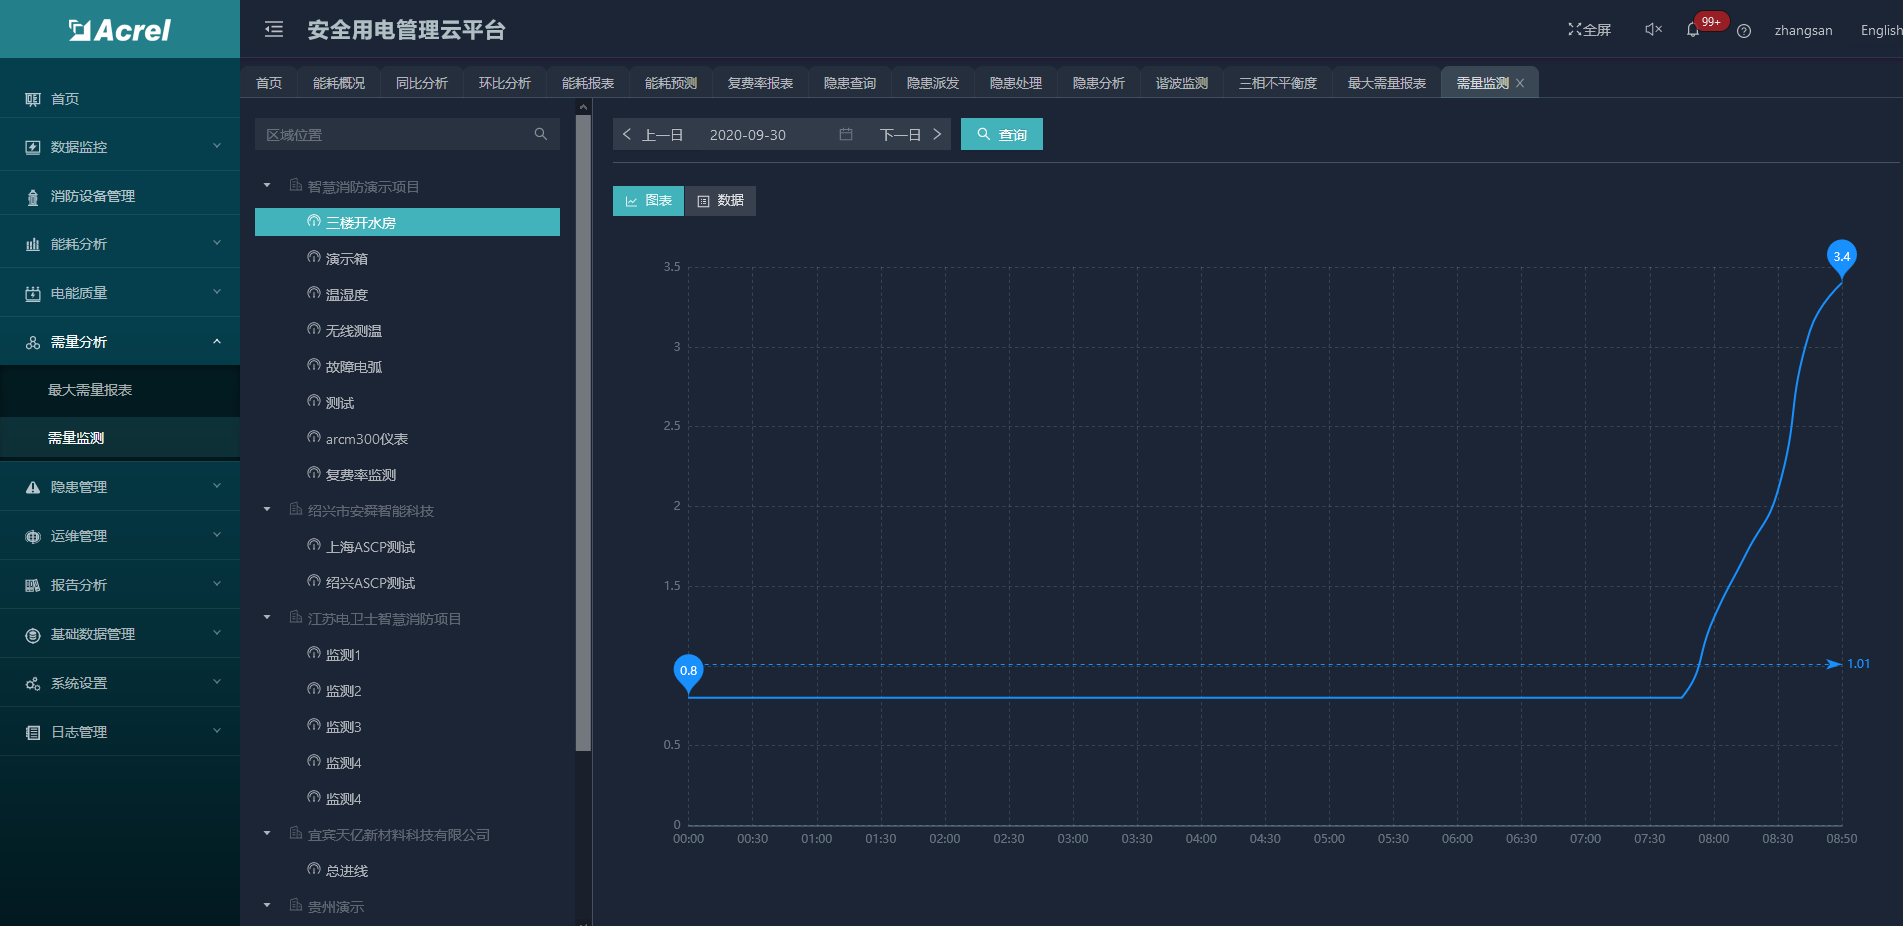Collapse the 智慧消防演示项目 tree node

click(267, 186)
